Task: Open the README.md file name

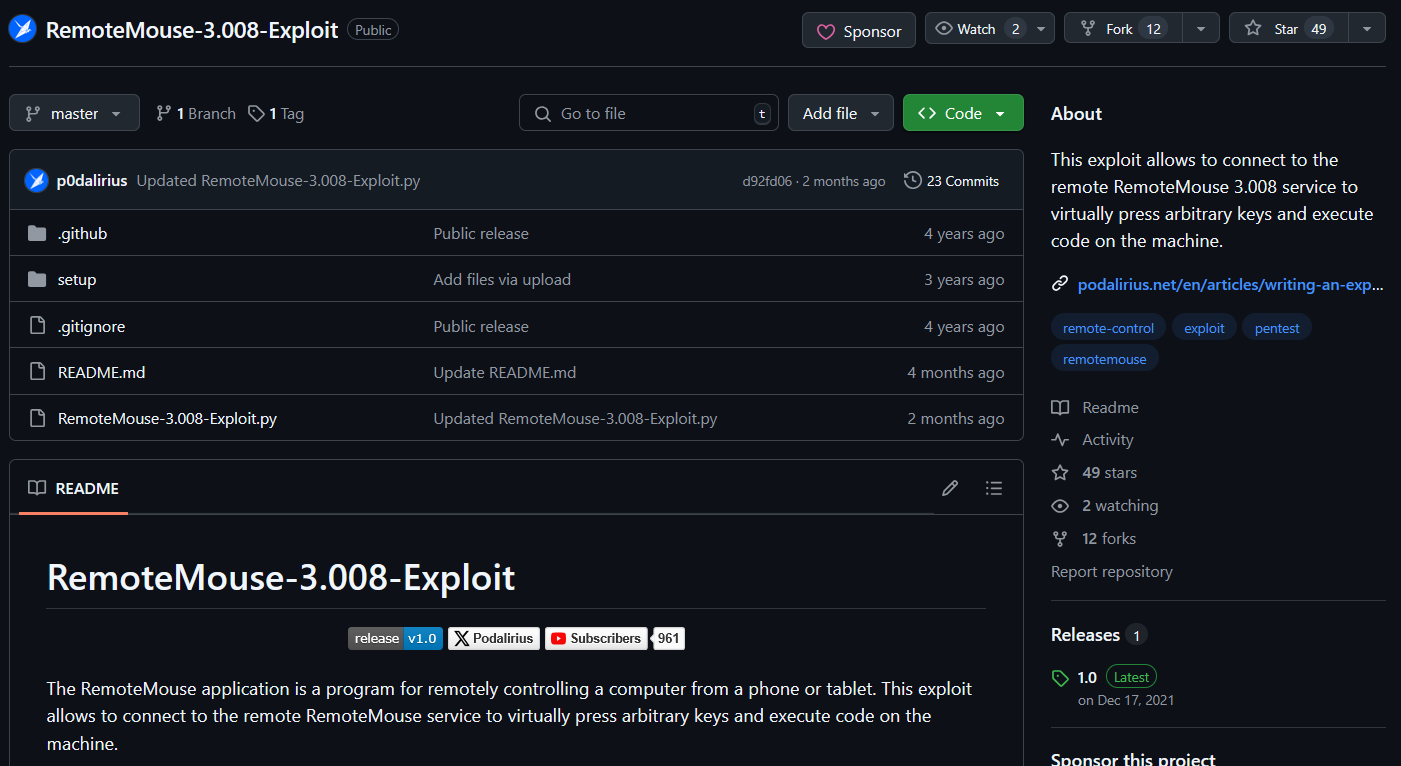Action: click(x=101, y=372)
